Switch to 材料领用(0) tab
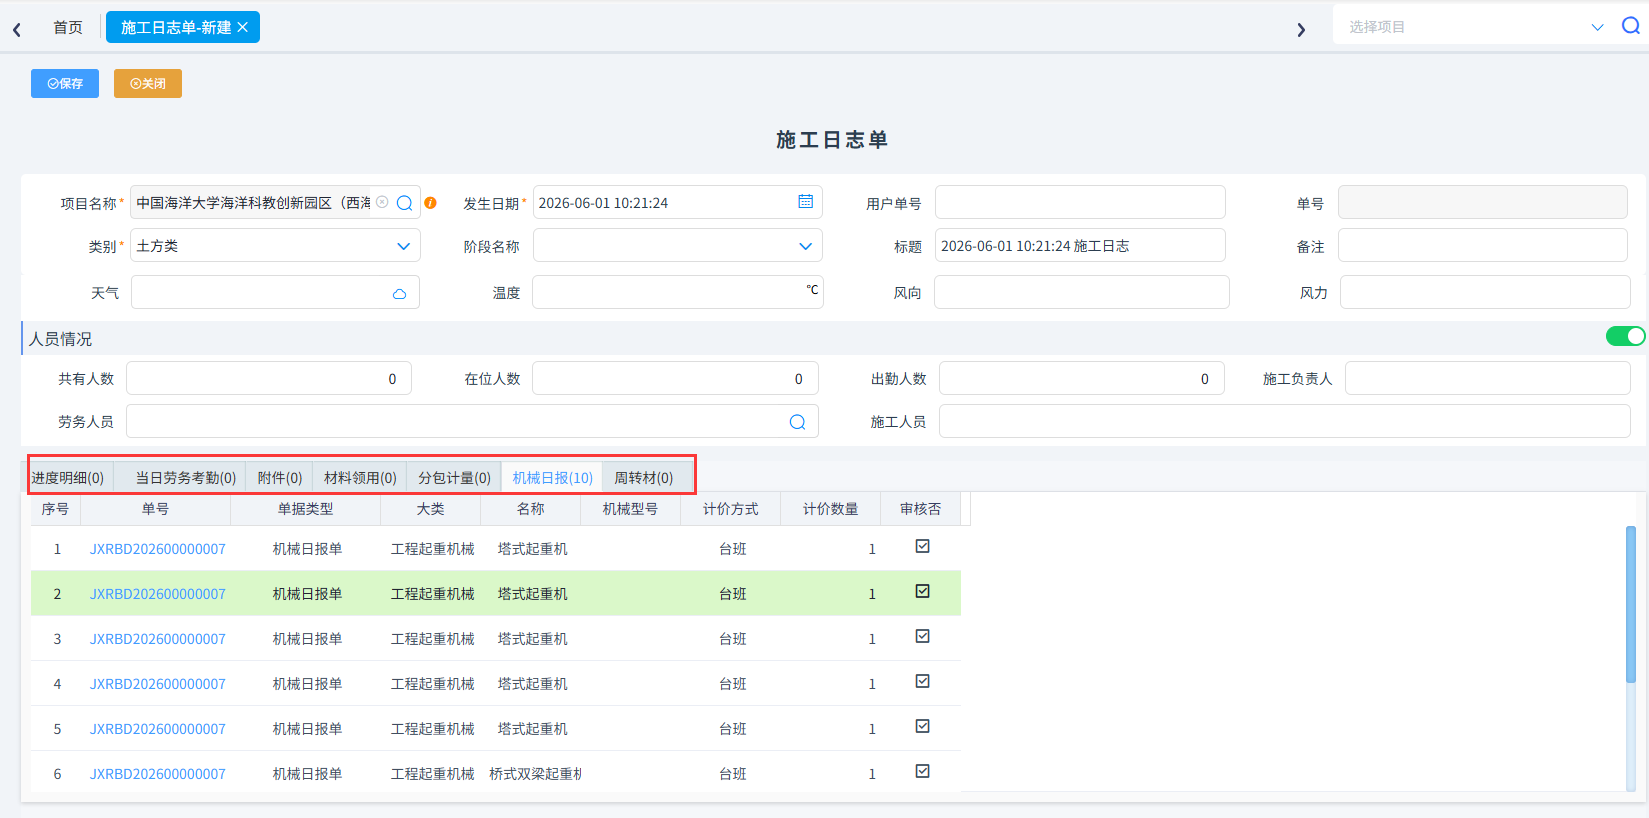The width and height of the screenshot is (1649, 818). (360, 478)
